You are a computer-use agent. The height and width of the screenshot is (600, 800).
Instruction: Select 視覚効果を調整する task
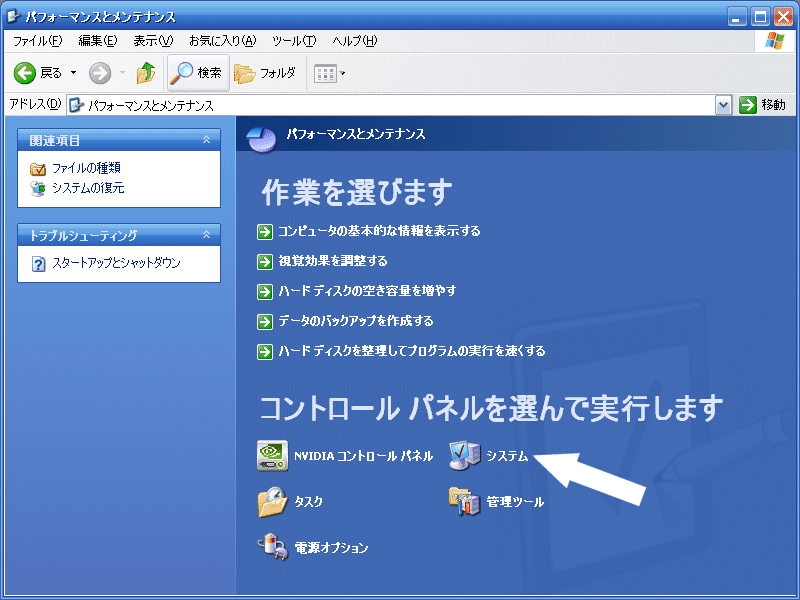point(333,261)
